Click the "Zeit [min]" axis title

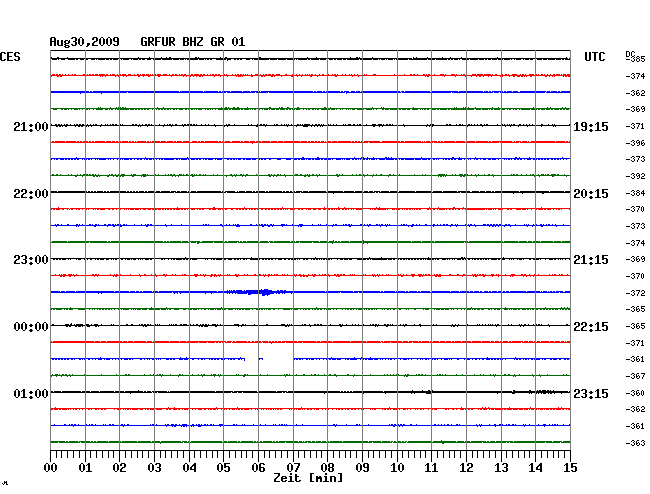[x=308, y=478]
